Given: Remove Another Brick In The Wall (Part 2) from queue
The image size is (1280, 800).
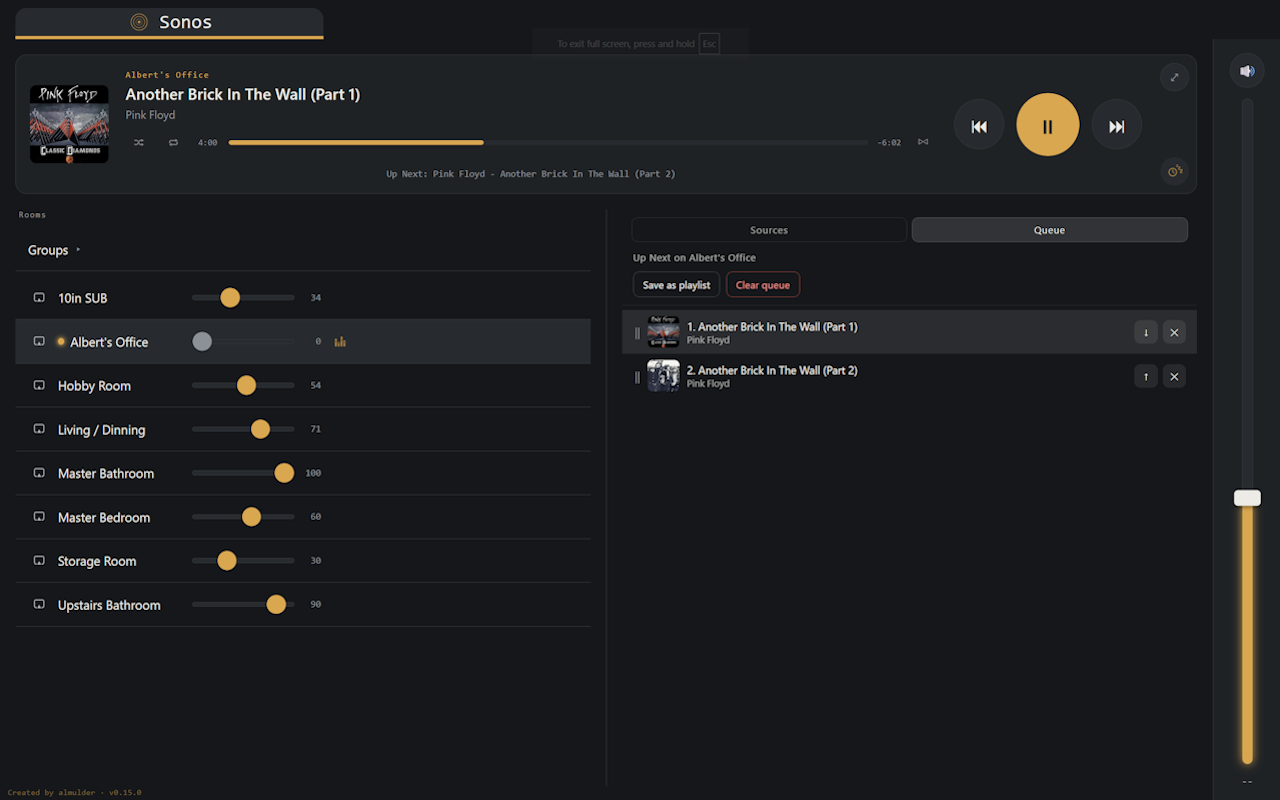Looking at the screenshot, I should coord(1174,376).
